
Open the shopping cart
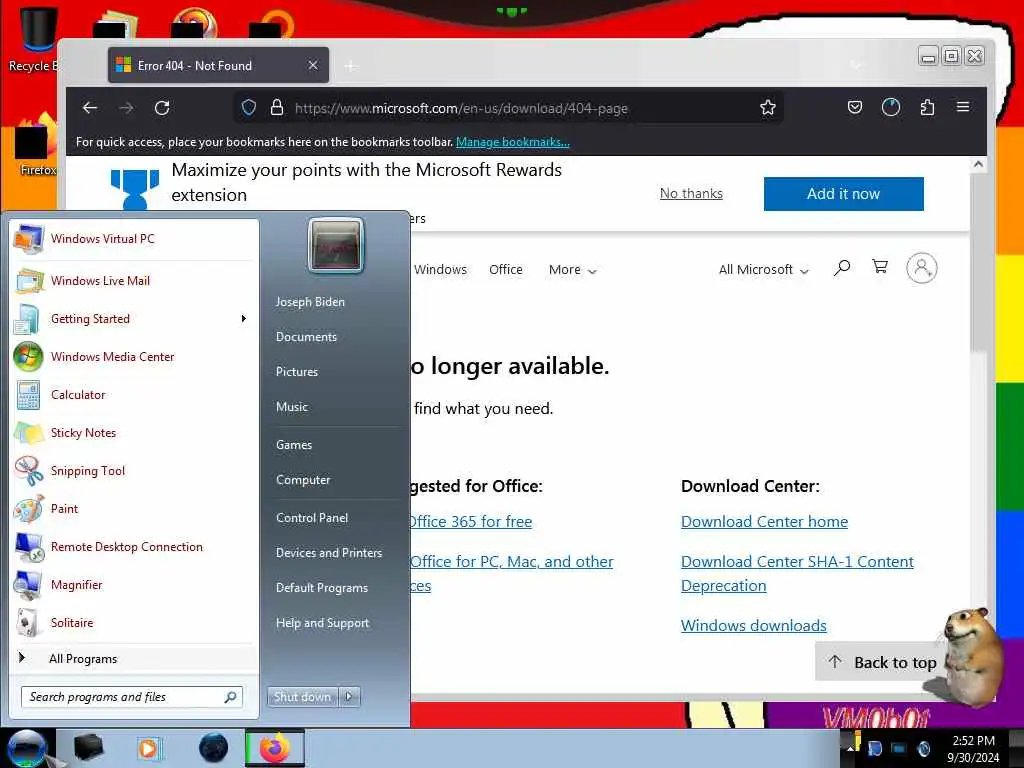click(880, 266)
